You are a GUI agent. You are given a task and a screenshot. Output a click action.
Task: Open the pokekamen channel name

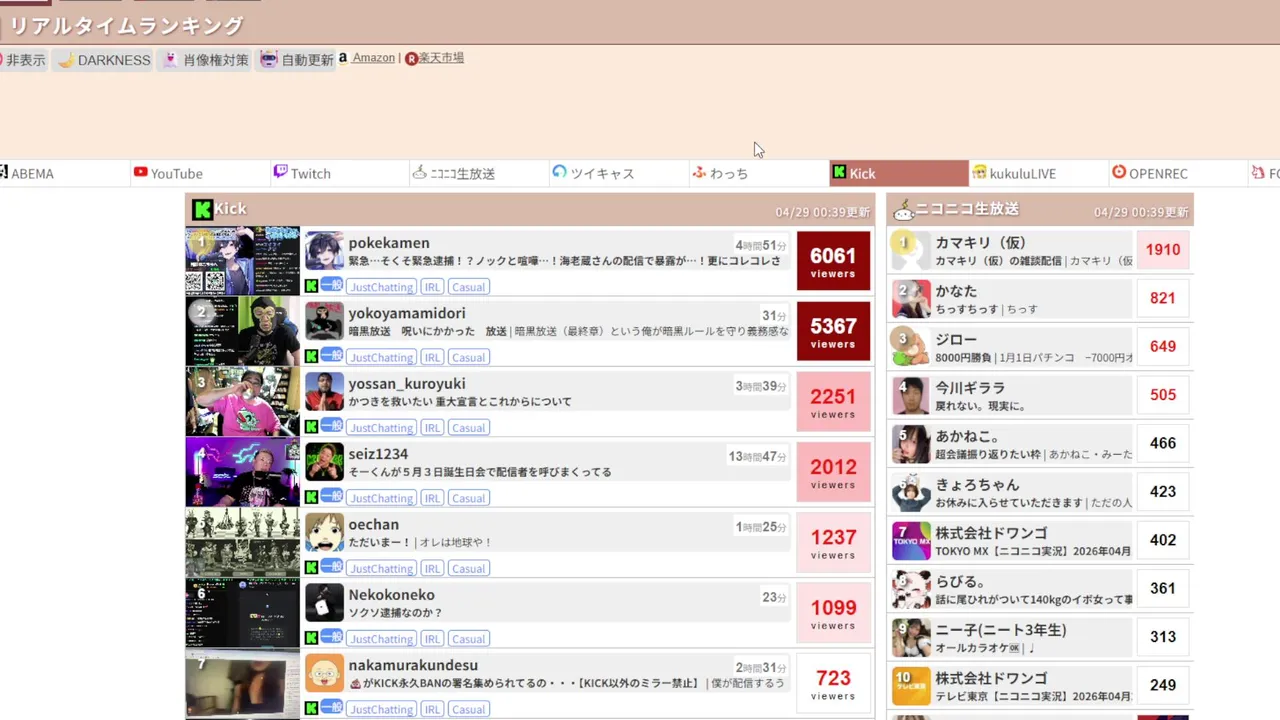coord(389,243)
